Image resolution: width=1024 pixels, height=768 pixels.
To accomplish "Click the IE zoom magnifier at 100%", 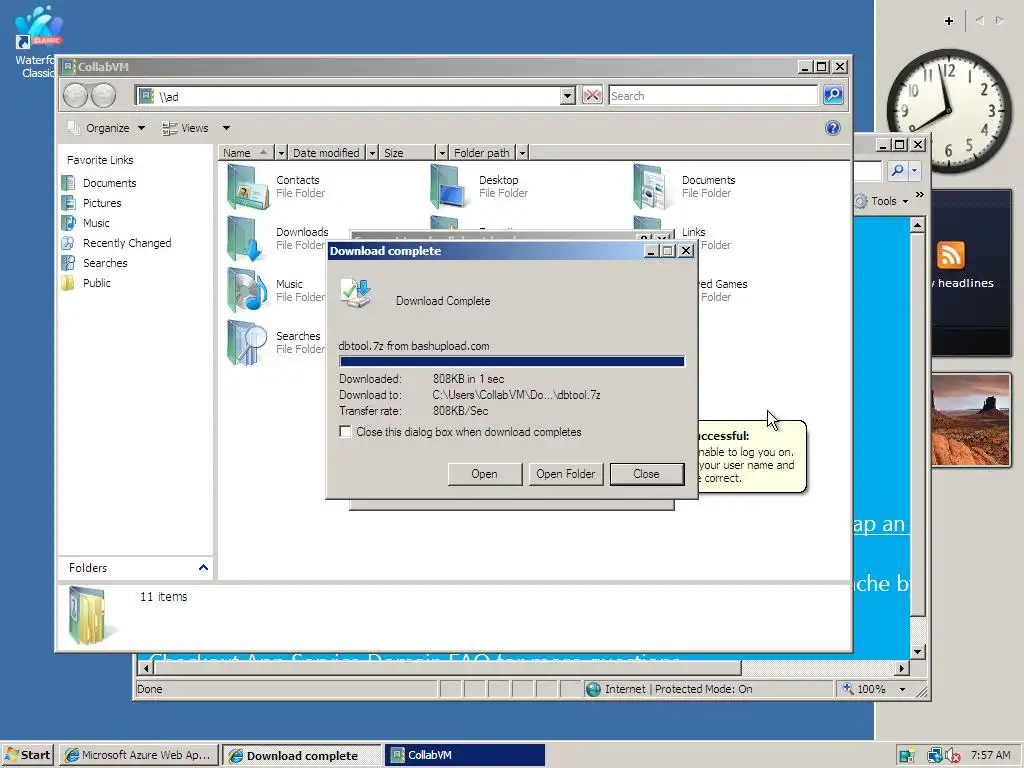I will pyautogui.click(x=848, y=688).
